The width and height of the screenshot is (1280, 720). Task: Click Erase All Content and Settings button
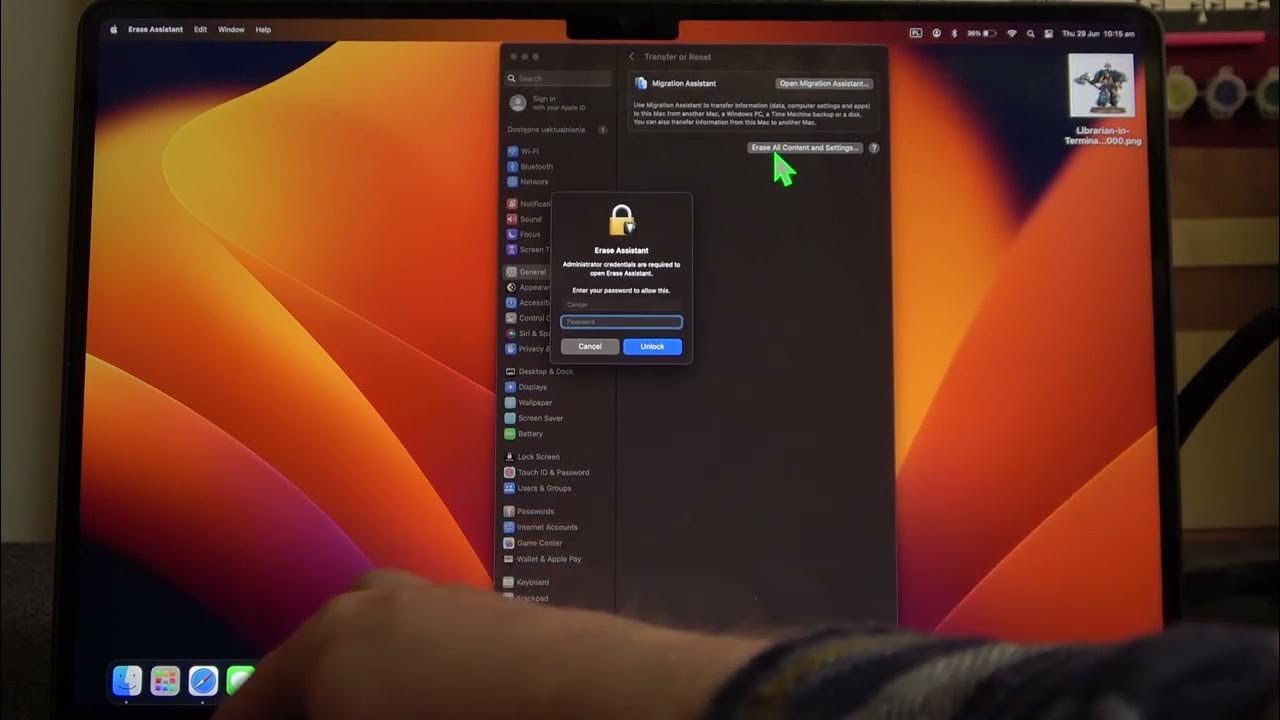[805, 148]
